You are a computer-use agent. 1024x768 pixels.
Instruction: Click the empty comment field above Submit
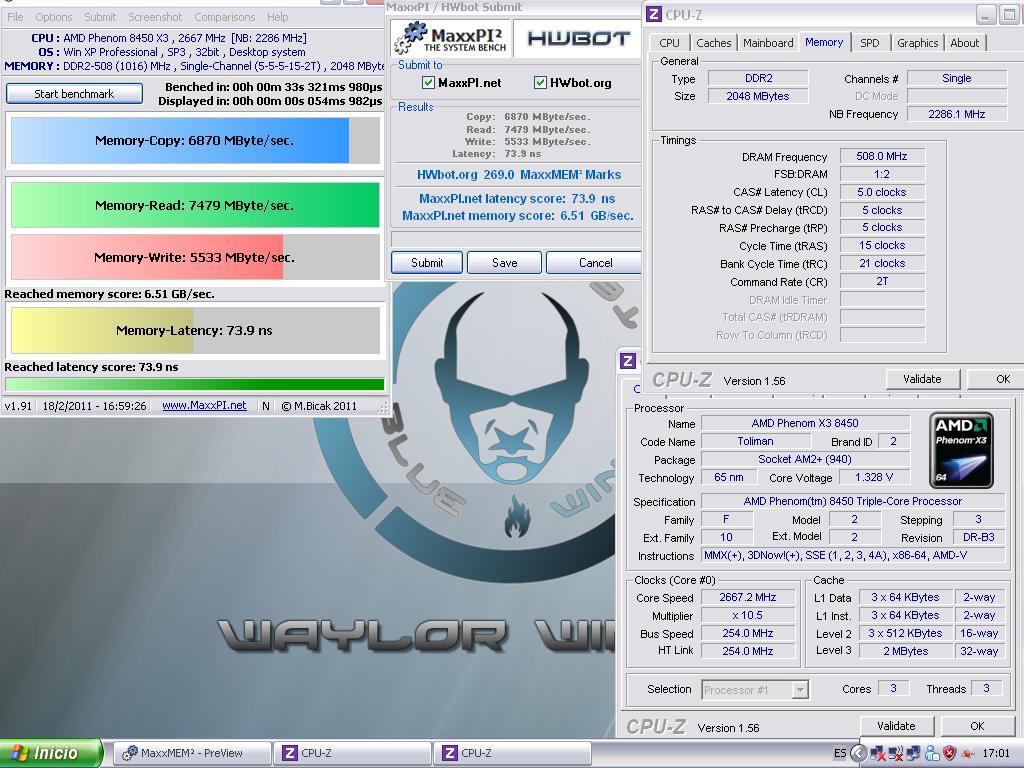[516, 238]
